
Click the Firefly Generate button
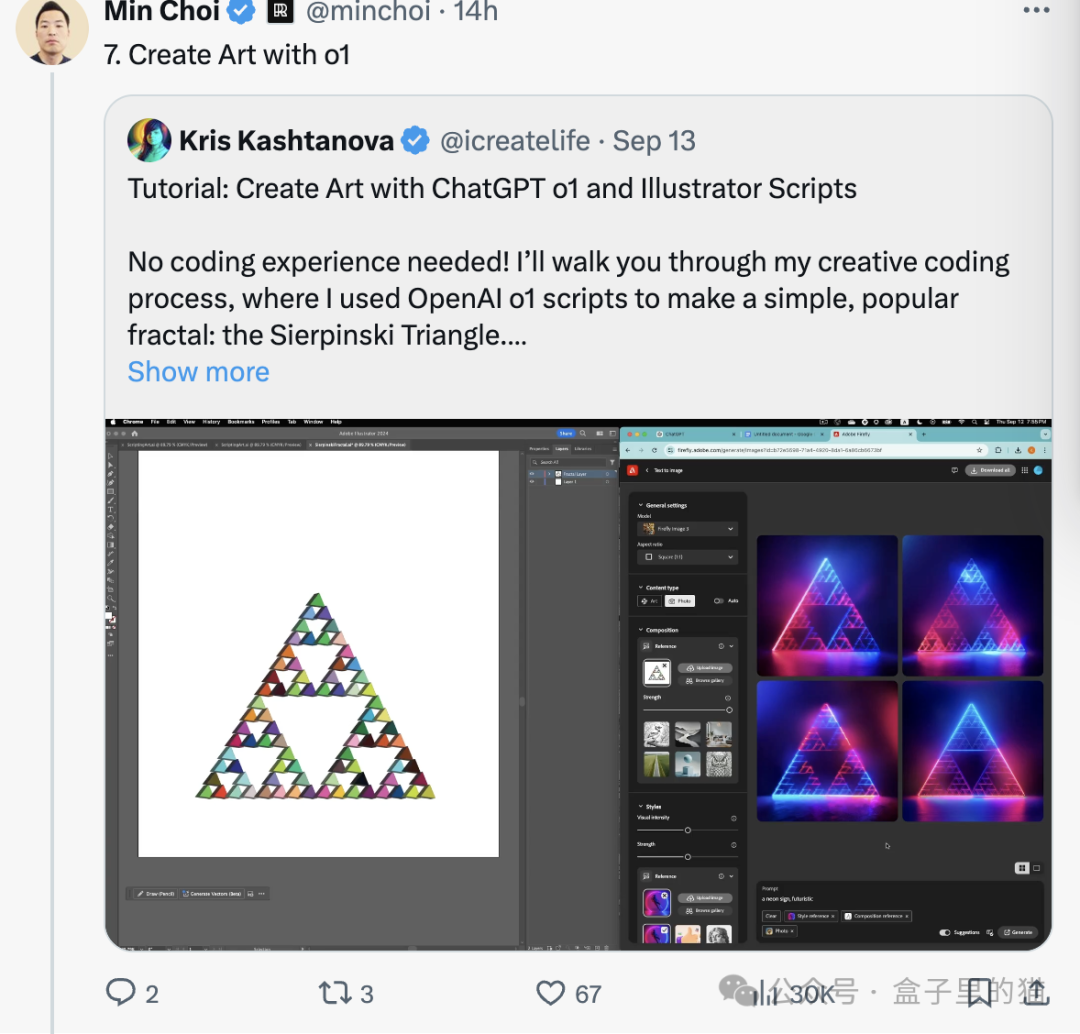(1018, 932)
